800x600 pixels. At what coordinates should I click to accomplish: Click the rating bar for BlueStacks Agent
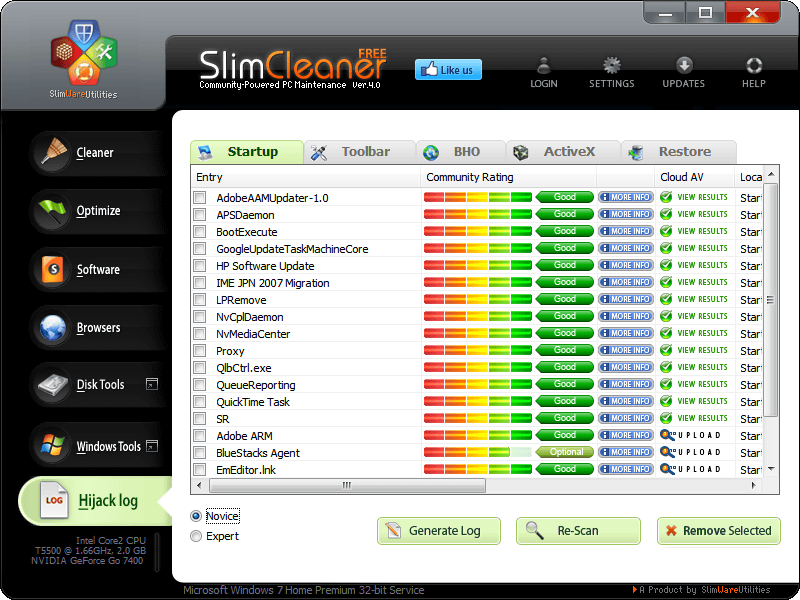[478, 452]
